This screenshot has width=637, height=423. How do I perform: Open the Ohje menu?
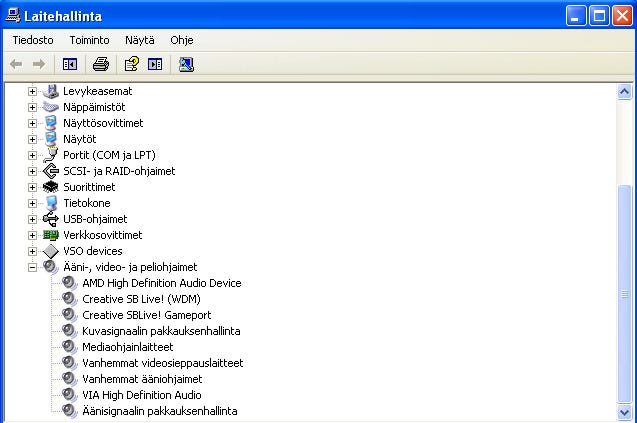pyautogui.click(x=182, y=40)
